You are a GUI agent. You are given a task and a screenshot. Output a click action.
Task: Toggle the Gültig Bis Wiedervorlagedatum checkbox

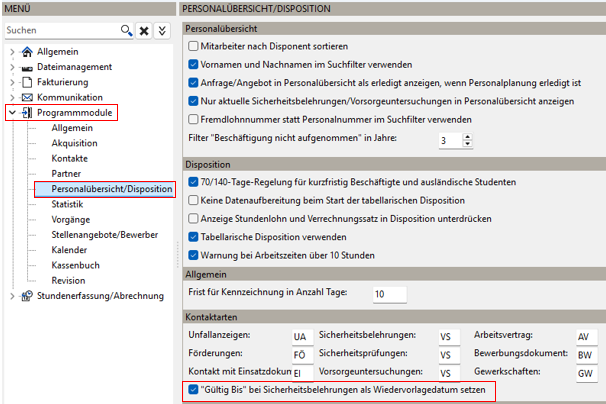pyautogui.click(x=193, y=389)
